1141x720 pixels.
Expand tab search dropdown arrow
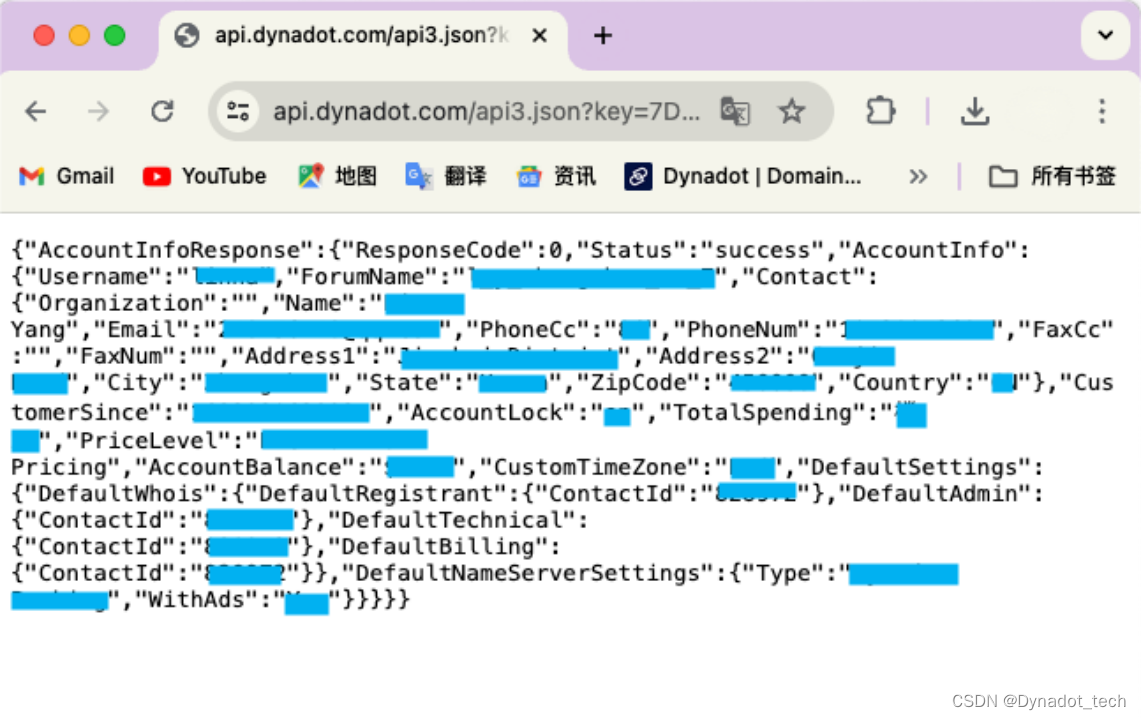coord(1105,35)
